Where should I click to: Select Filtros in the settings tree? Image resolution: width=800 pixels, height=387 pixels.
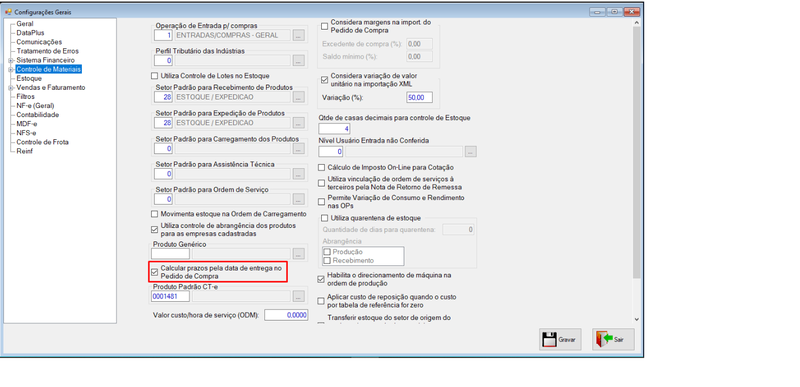26,96
